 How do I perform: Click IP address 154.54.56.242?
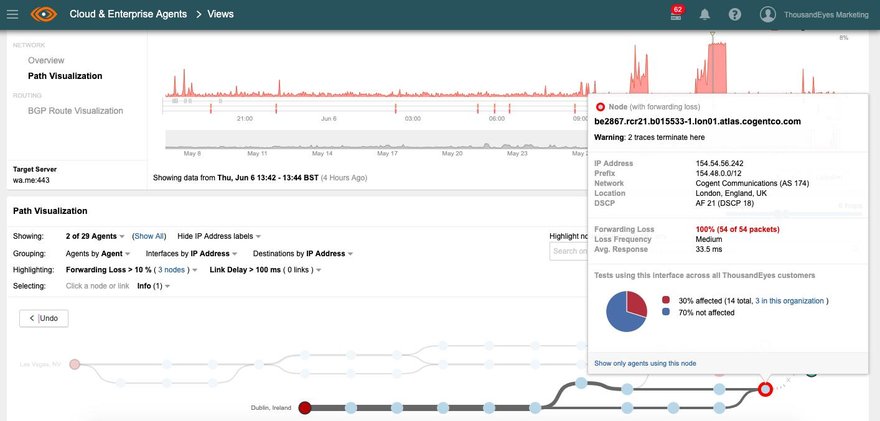(719, 163)
